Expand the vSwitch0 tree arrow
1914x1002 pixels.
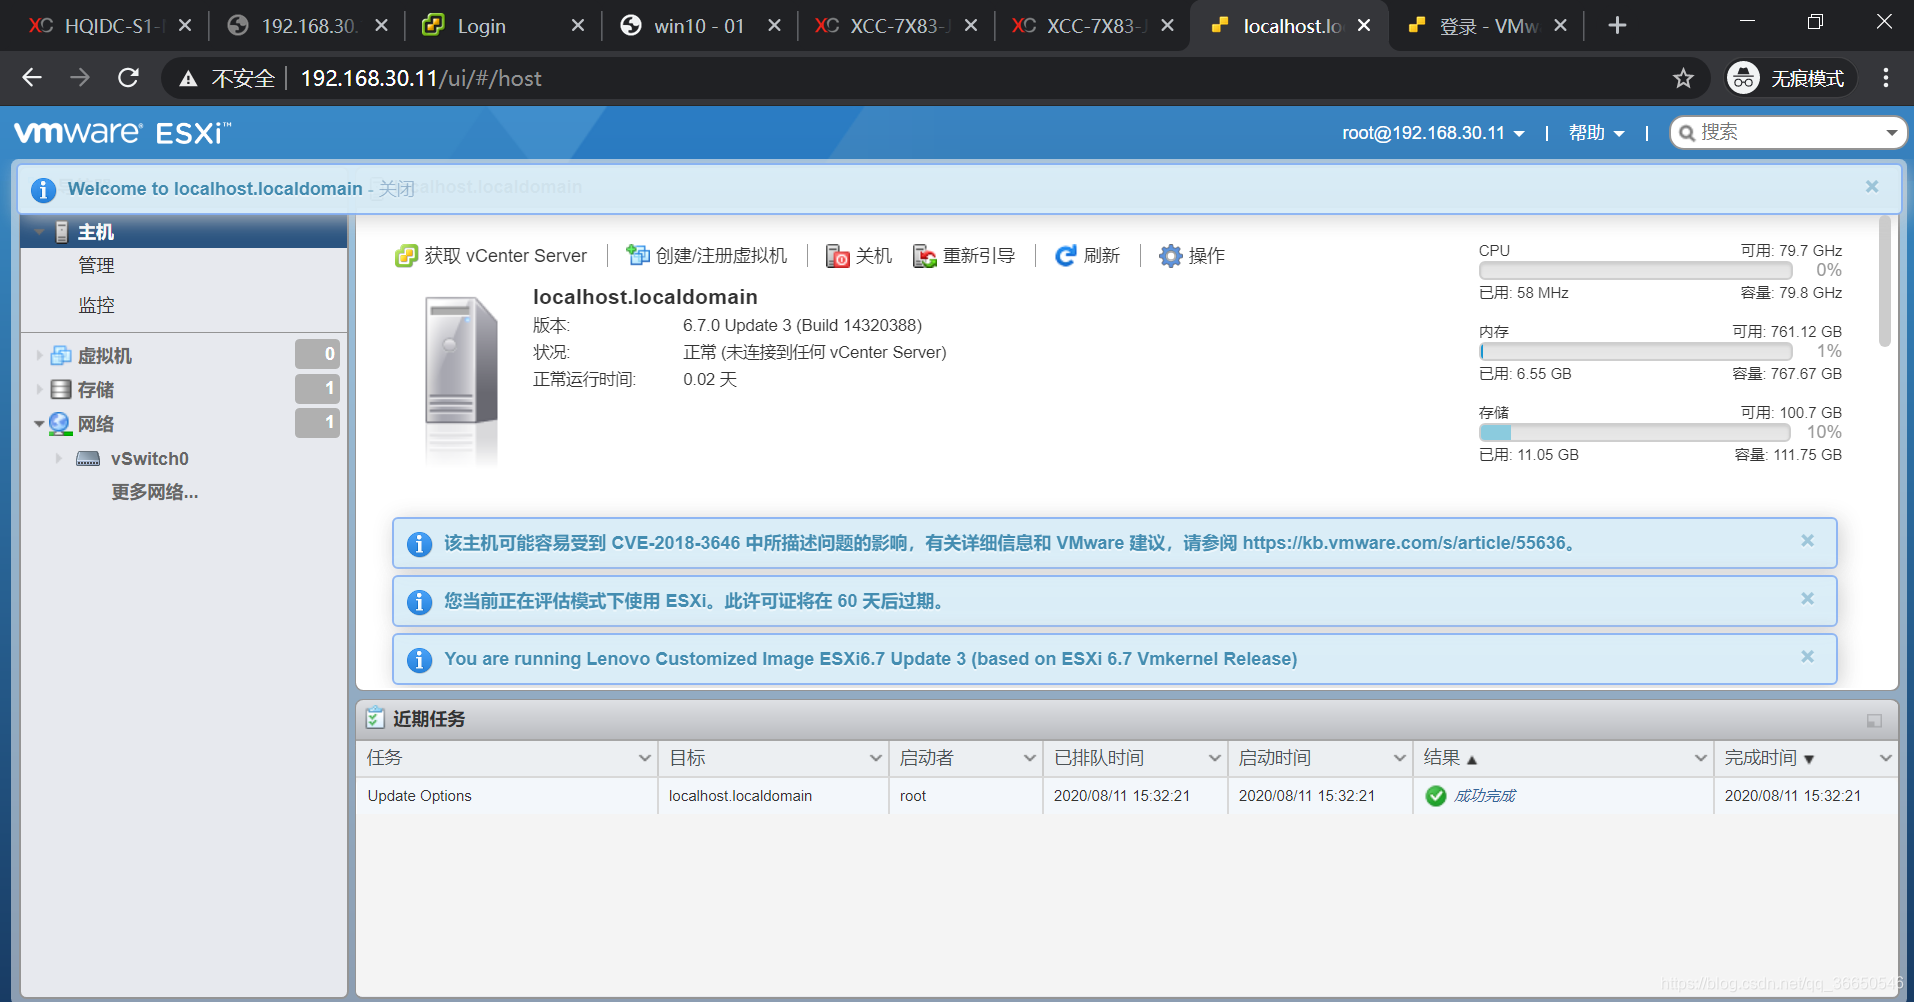click(x=58, y=458)
